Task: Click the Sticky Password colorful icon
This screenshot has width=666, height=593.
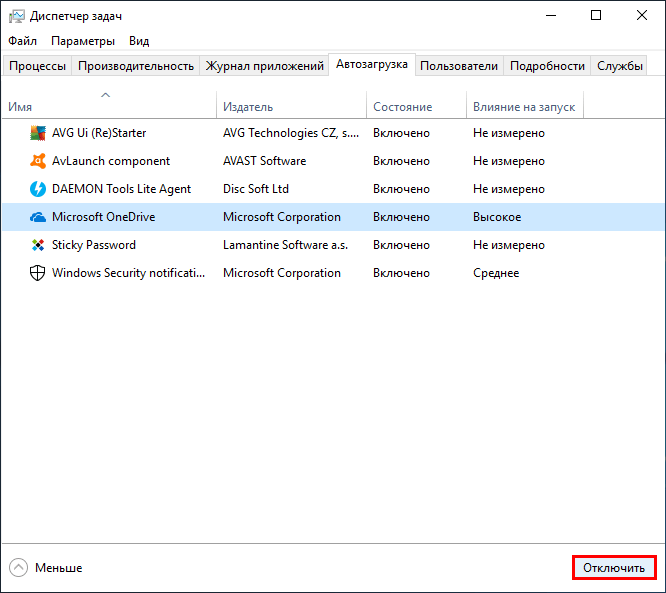Action: click(x=38, y=245)
